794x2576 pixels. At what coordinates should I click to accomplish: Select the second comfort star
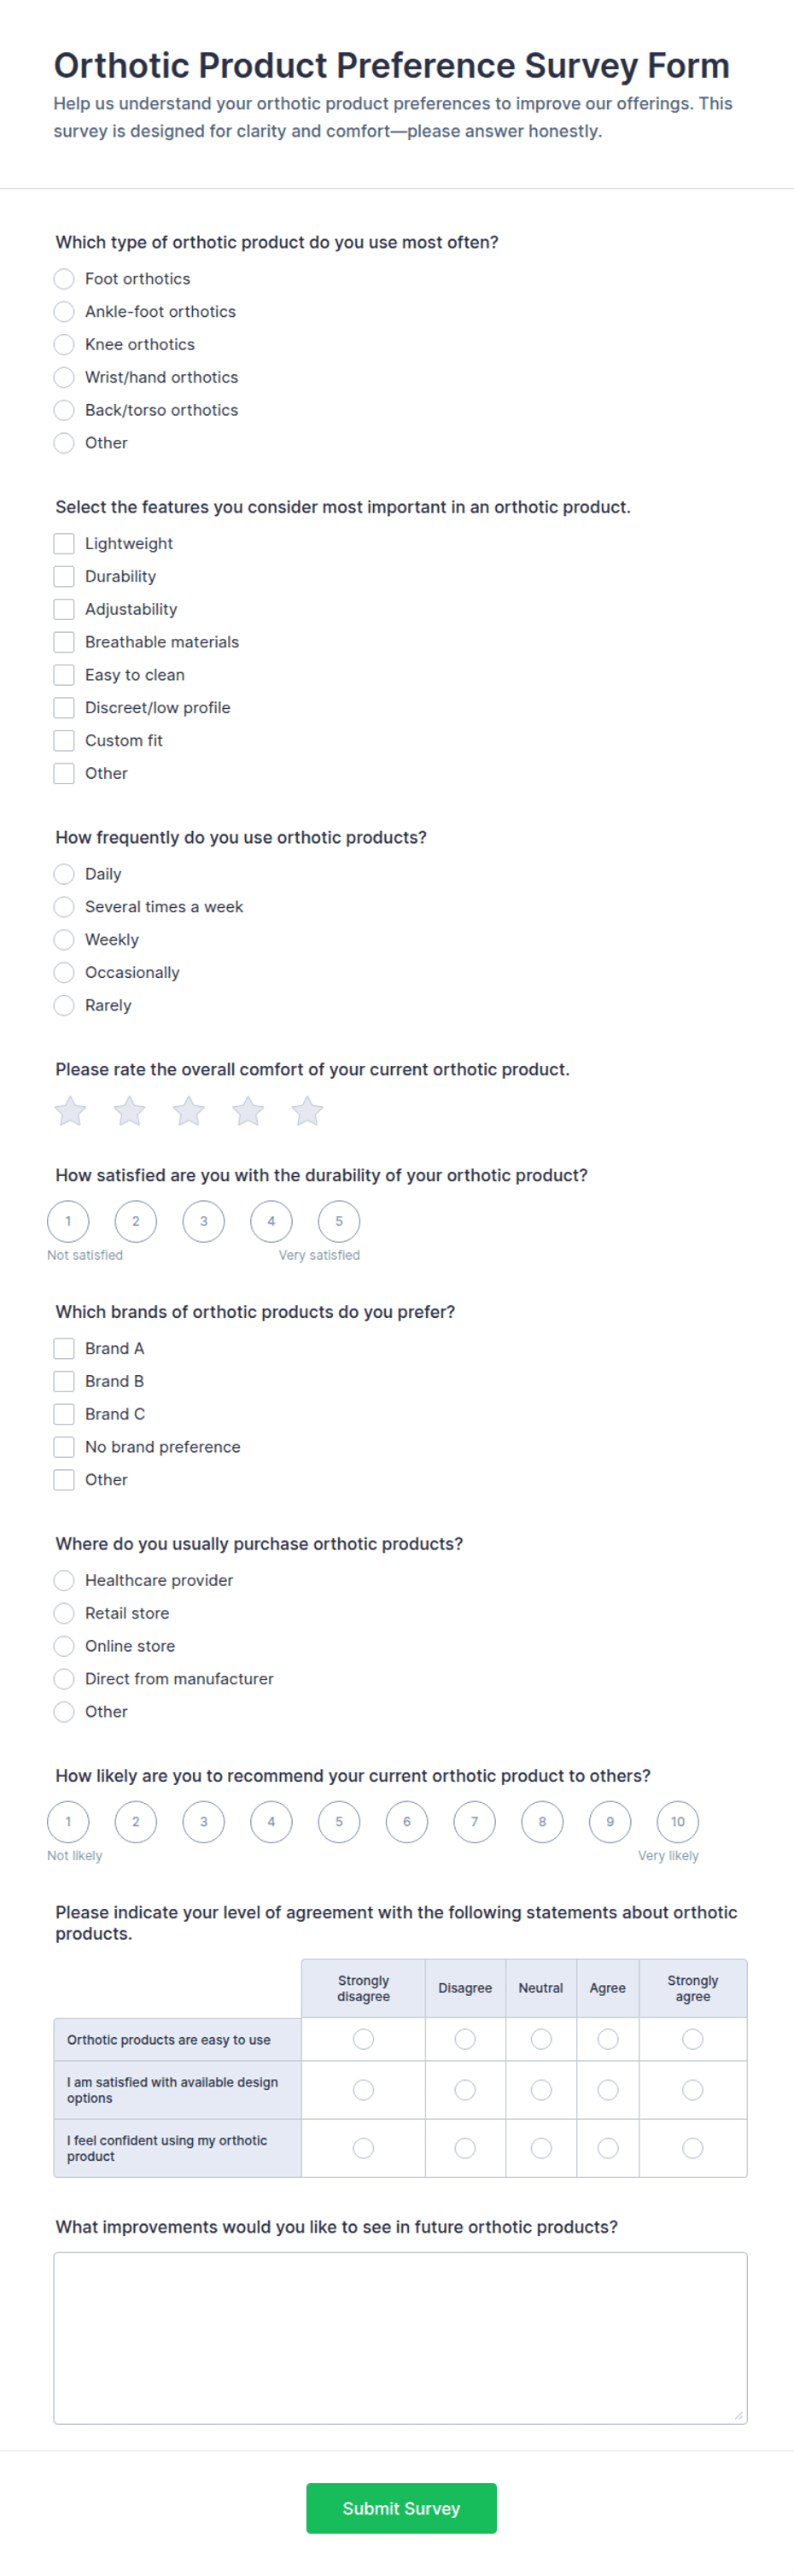[x=129, y=1111]
